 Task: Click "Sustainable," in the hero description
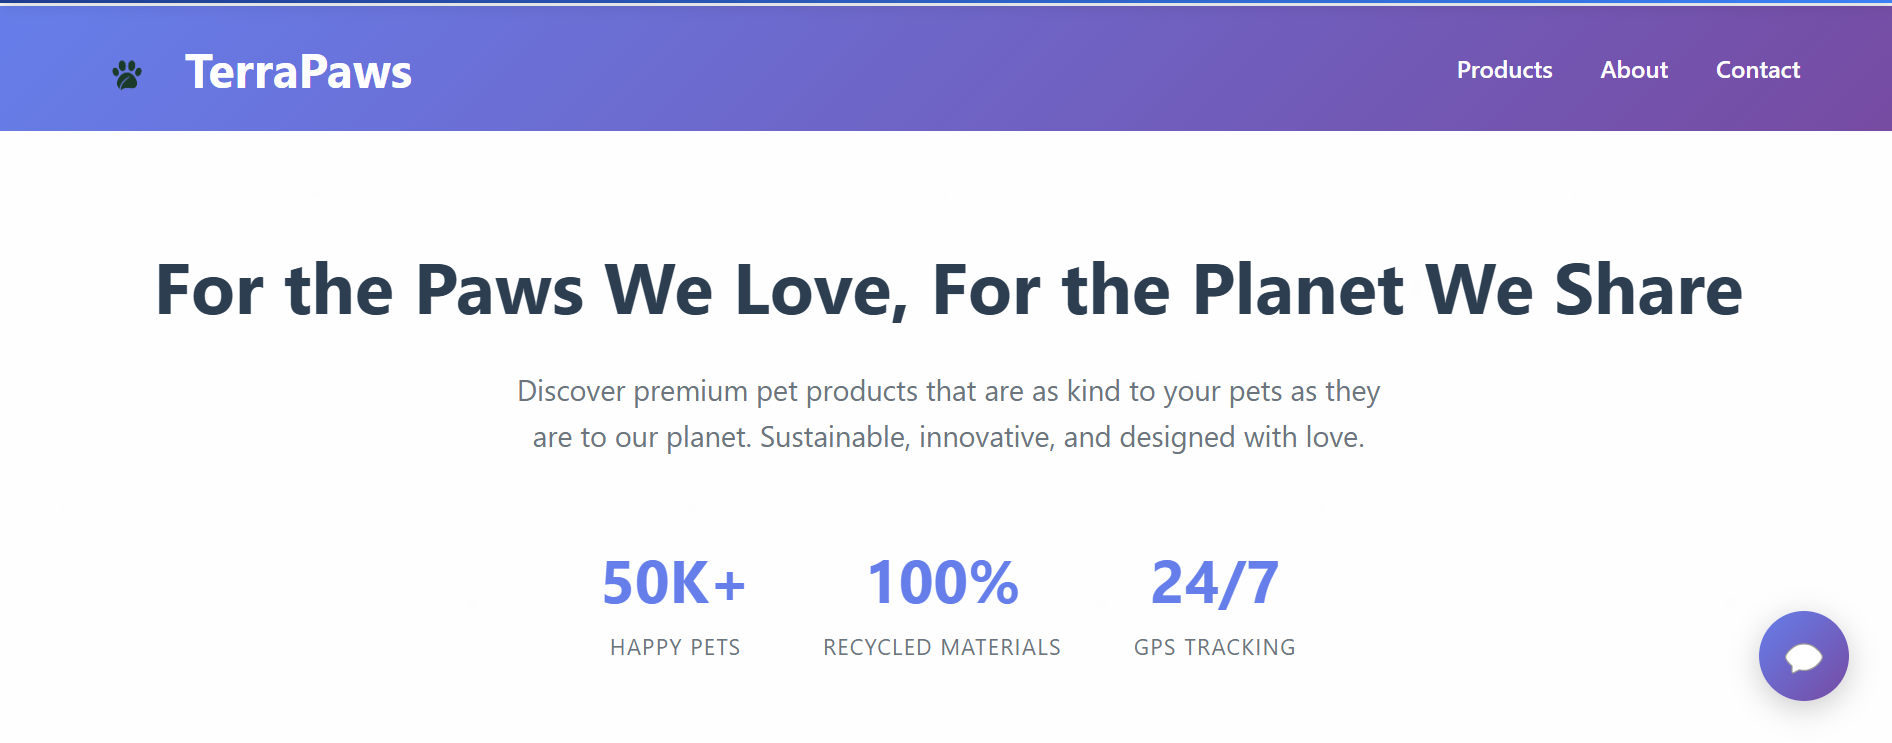[835, 437]
